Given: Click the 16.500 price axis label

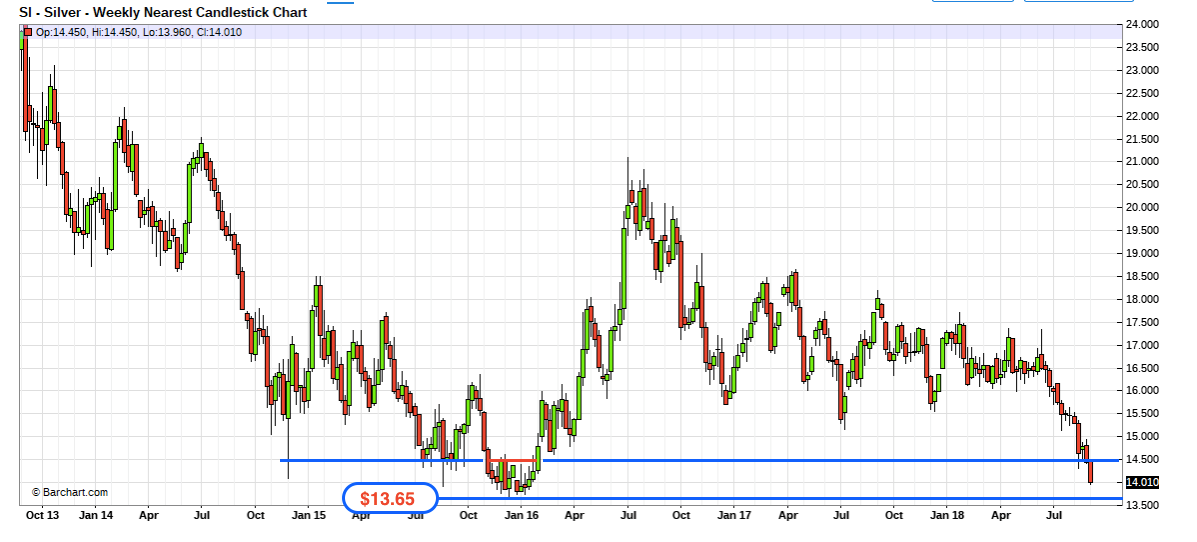Looking at the screenshot, I should [x=1143, y=368].
